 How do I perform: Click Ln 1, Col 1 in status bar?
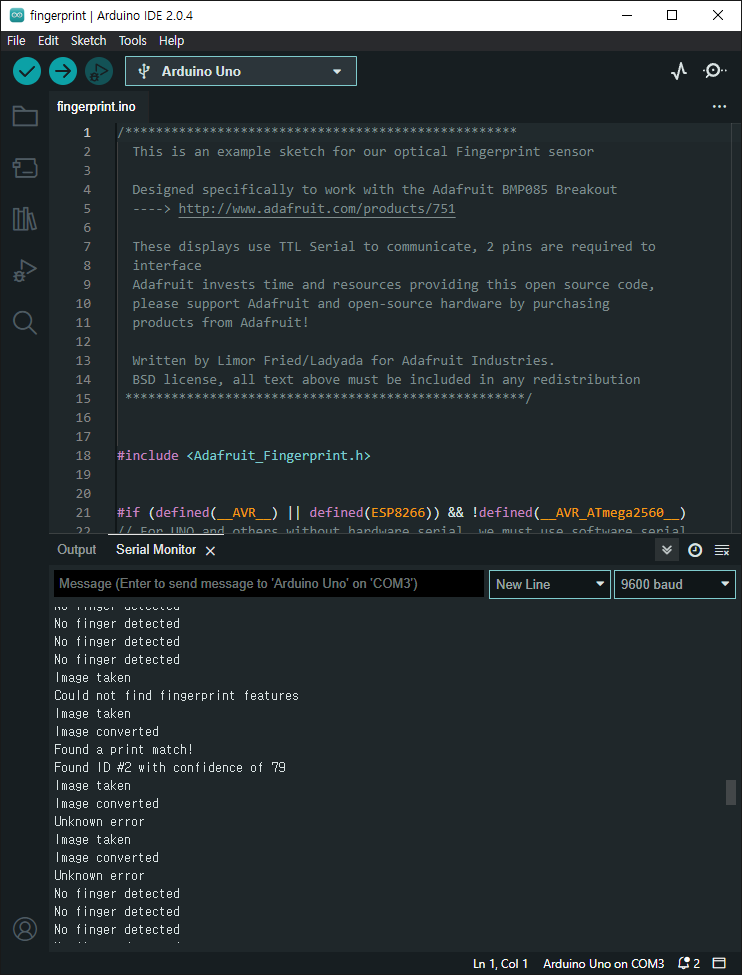500,964
